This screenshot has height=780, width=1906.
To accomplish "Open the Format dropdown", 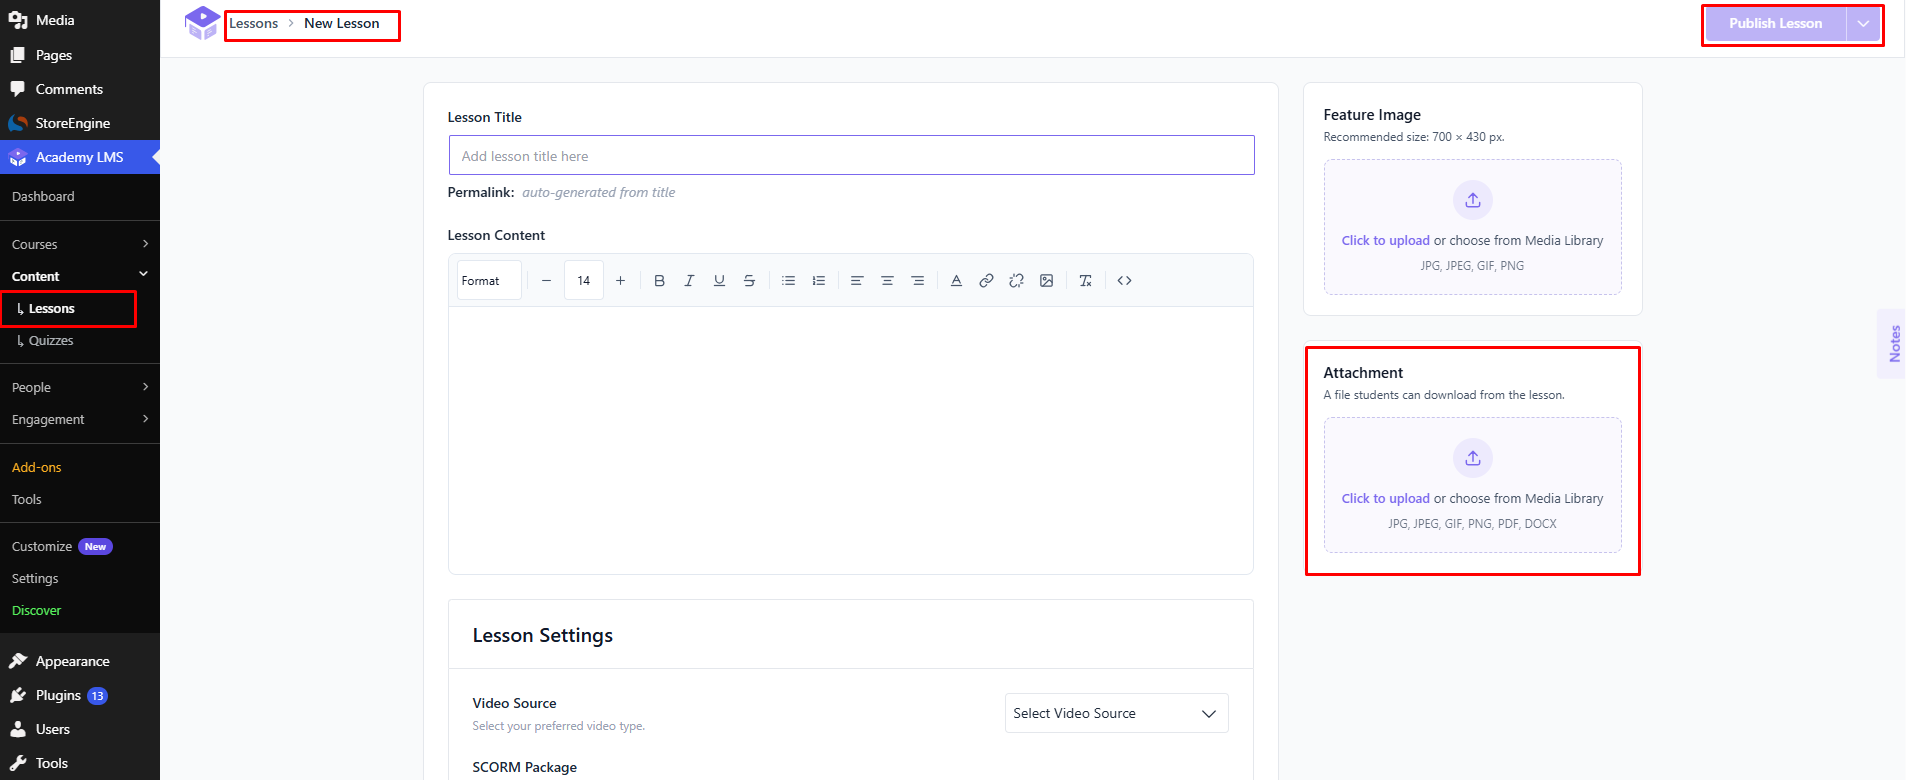I will pyautogui.click(x=489, y=281).
